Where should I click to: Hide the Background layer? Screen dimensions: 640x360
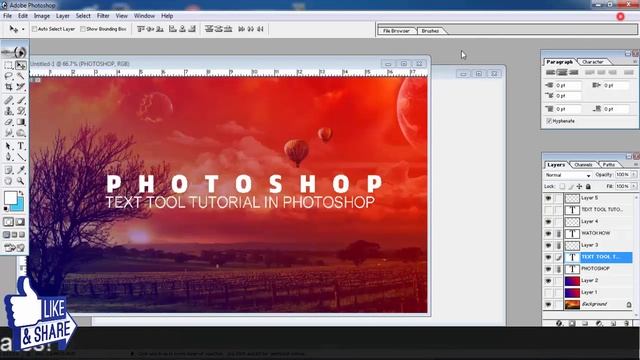(548, 304)
